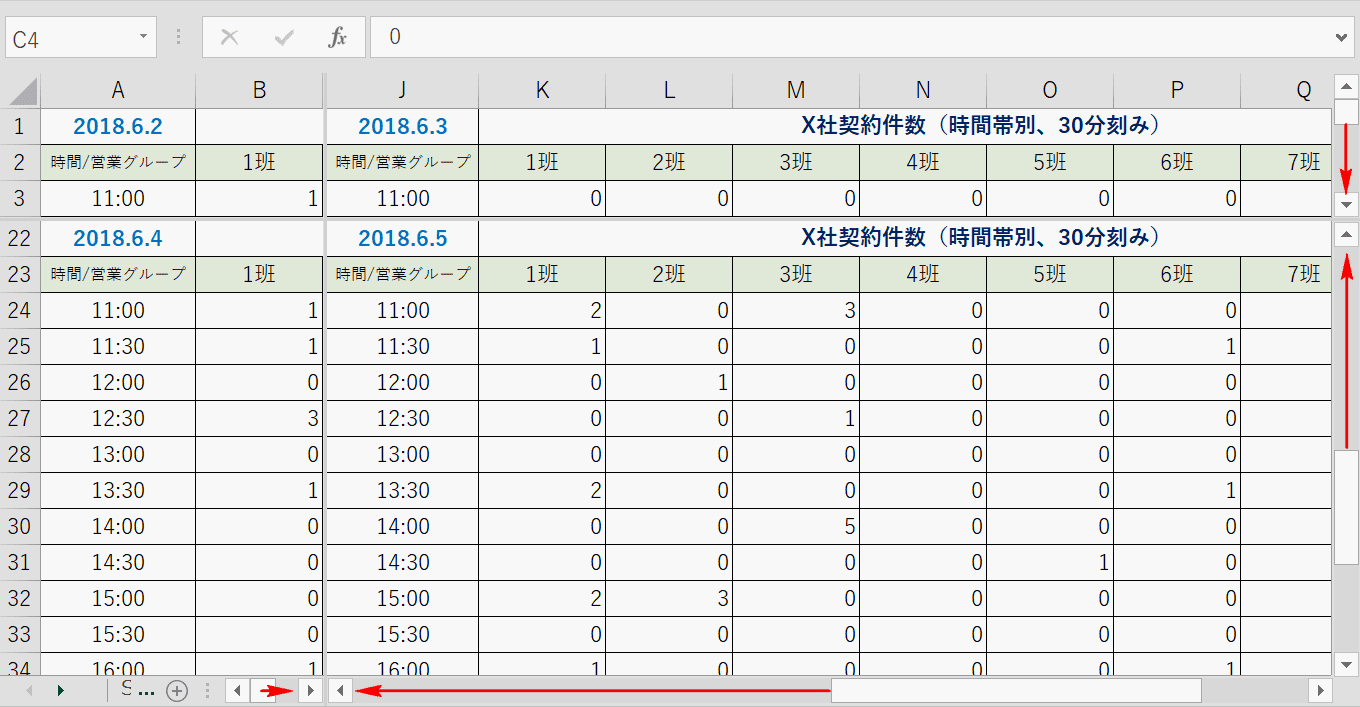This screenshot has width=1360, height=707.
Task: Click the Enter checkmark icon in formula bar
Action: coord(284,38)
